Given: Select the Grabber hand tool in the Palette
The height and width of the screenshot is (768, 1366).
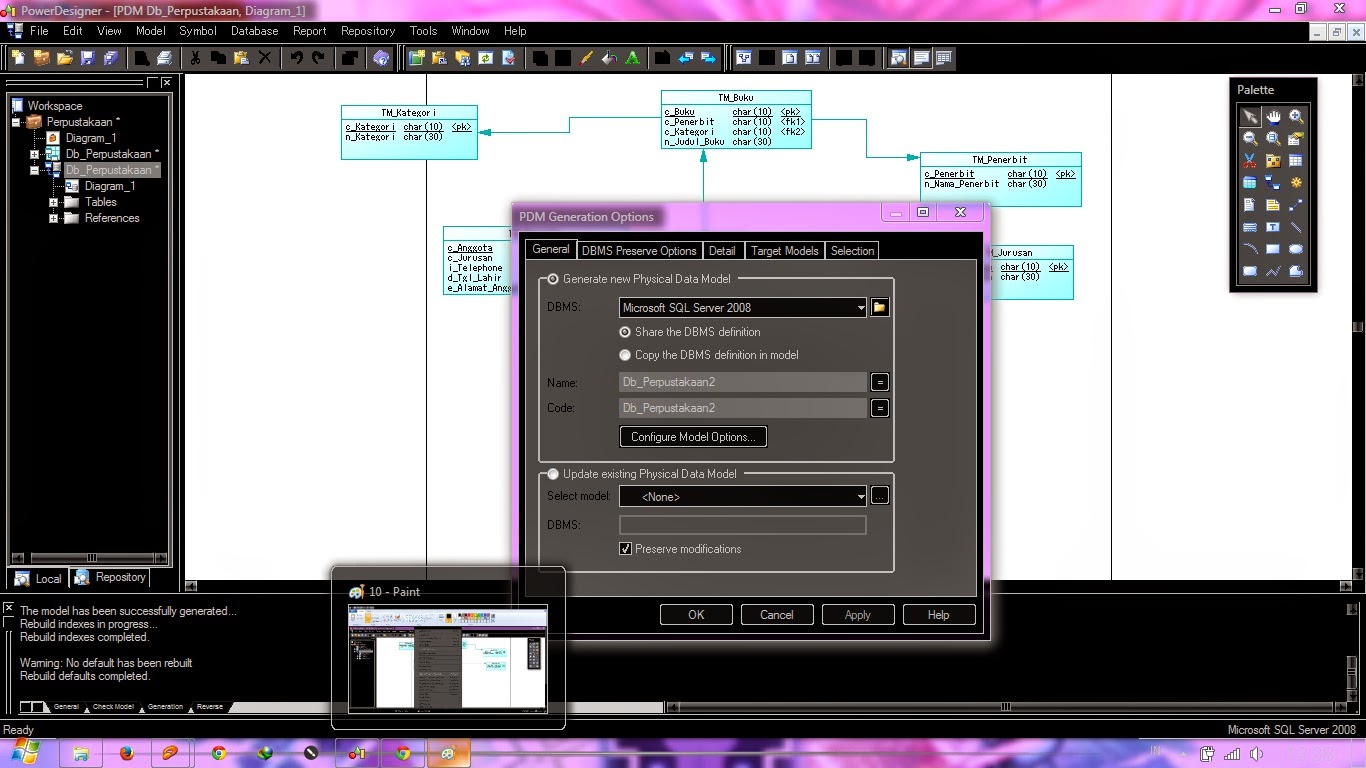Looking at the screenshot, I should [1274, 117].
